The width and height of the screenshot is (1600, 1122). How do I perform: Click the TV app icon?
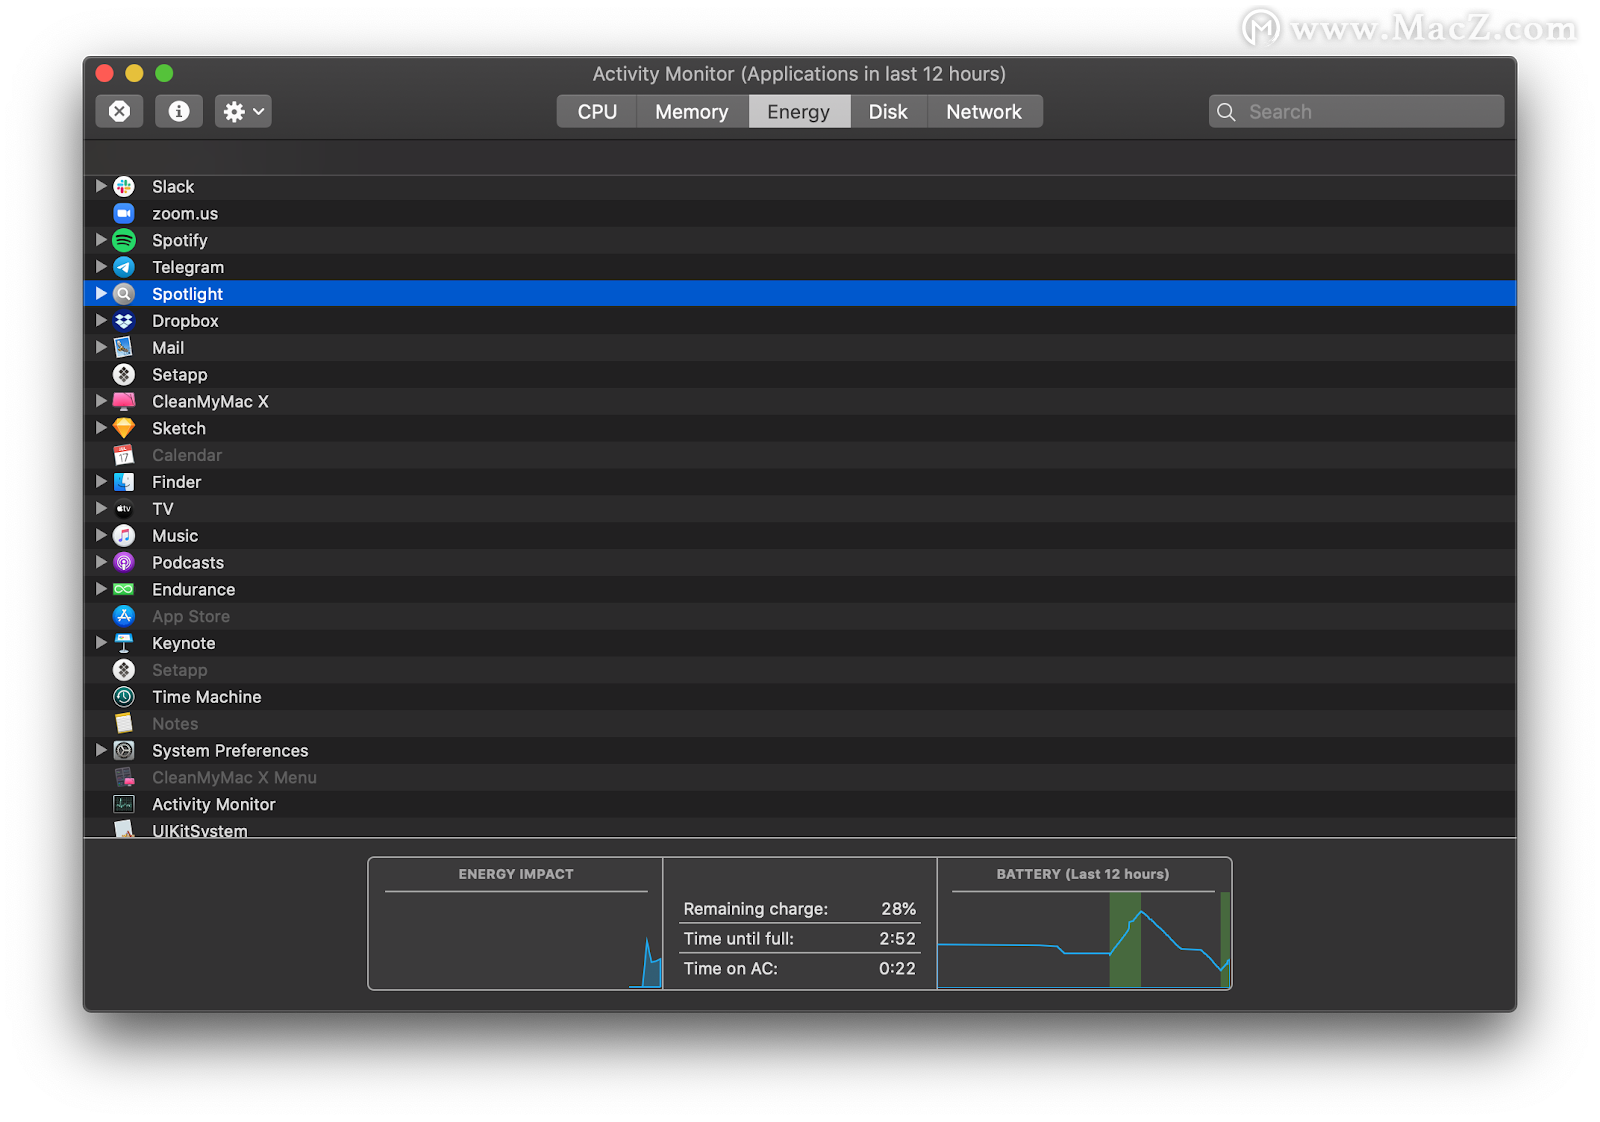tap(124, 509)
